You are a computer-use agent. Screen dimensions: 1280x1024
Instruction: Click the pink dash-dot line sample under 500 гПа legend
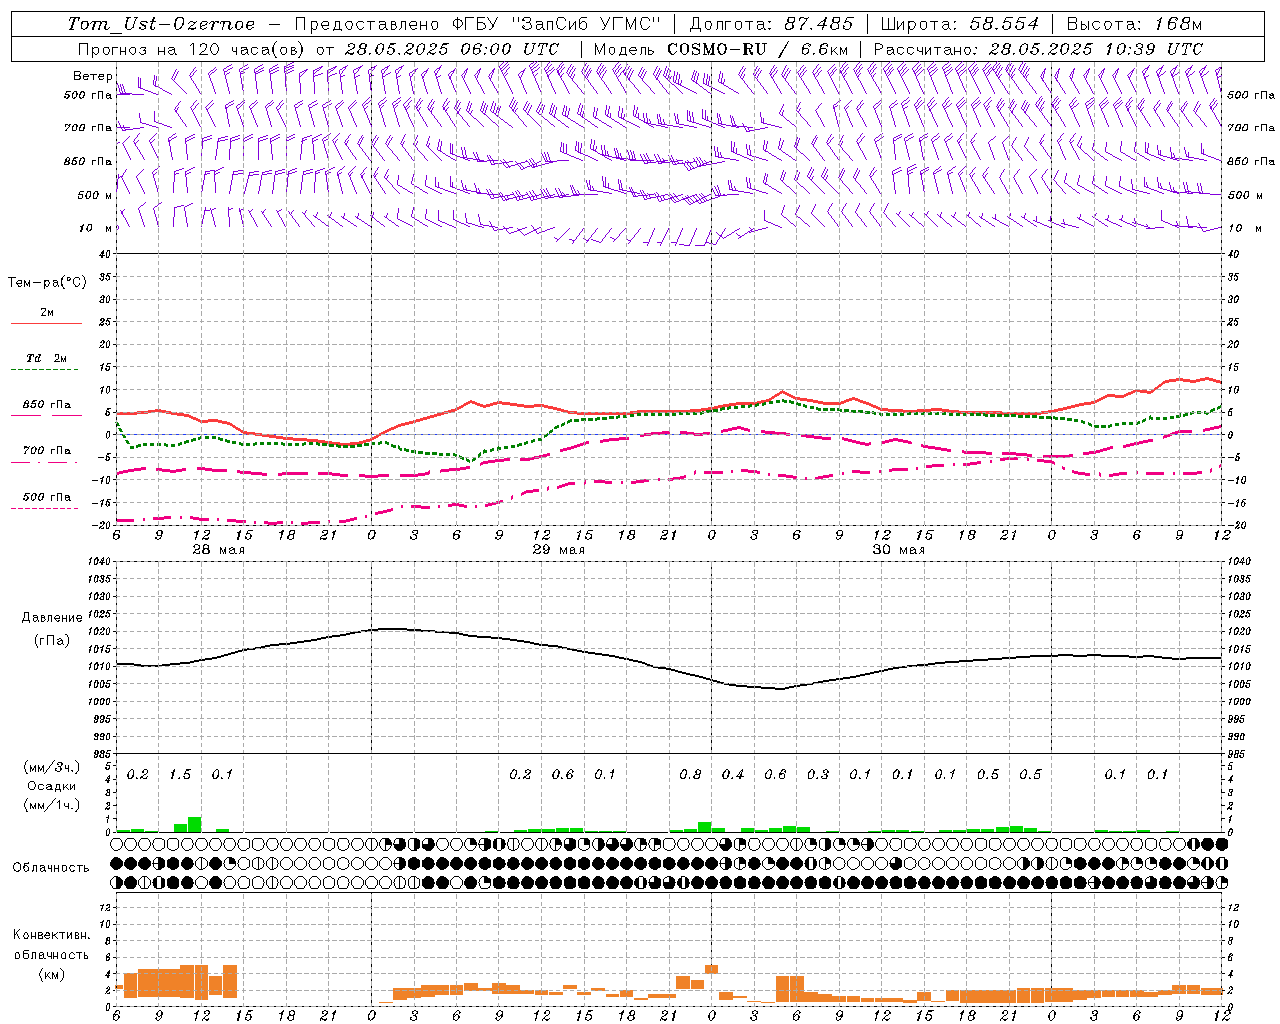[46, 509]
